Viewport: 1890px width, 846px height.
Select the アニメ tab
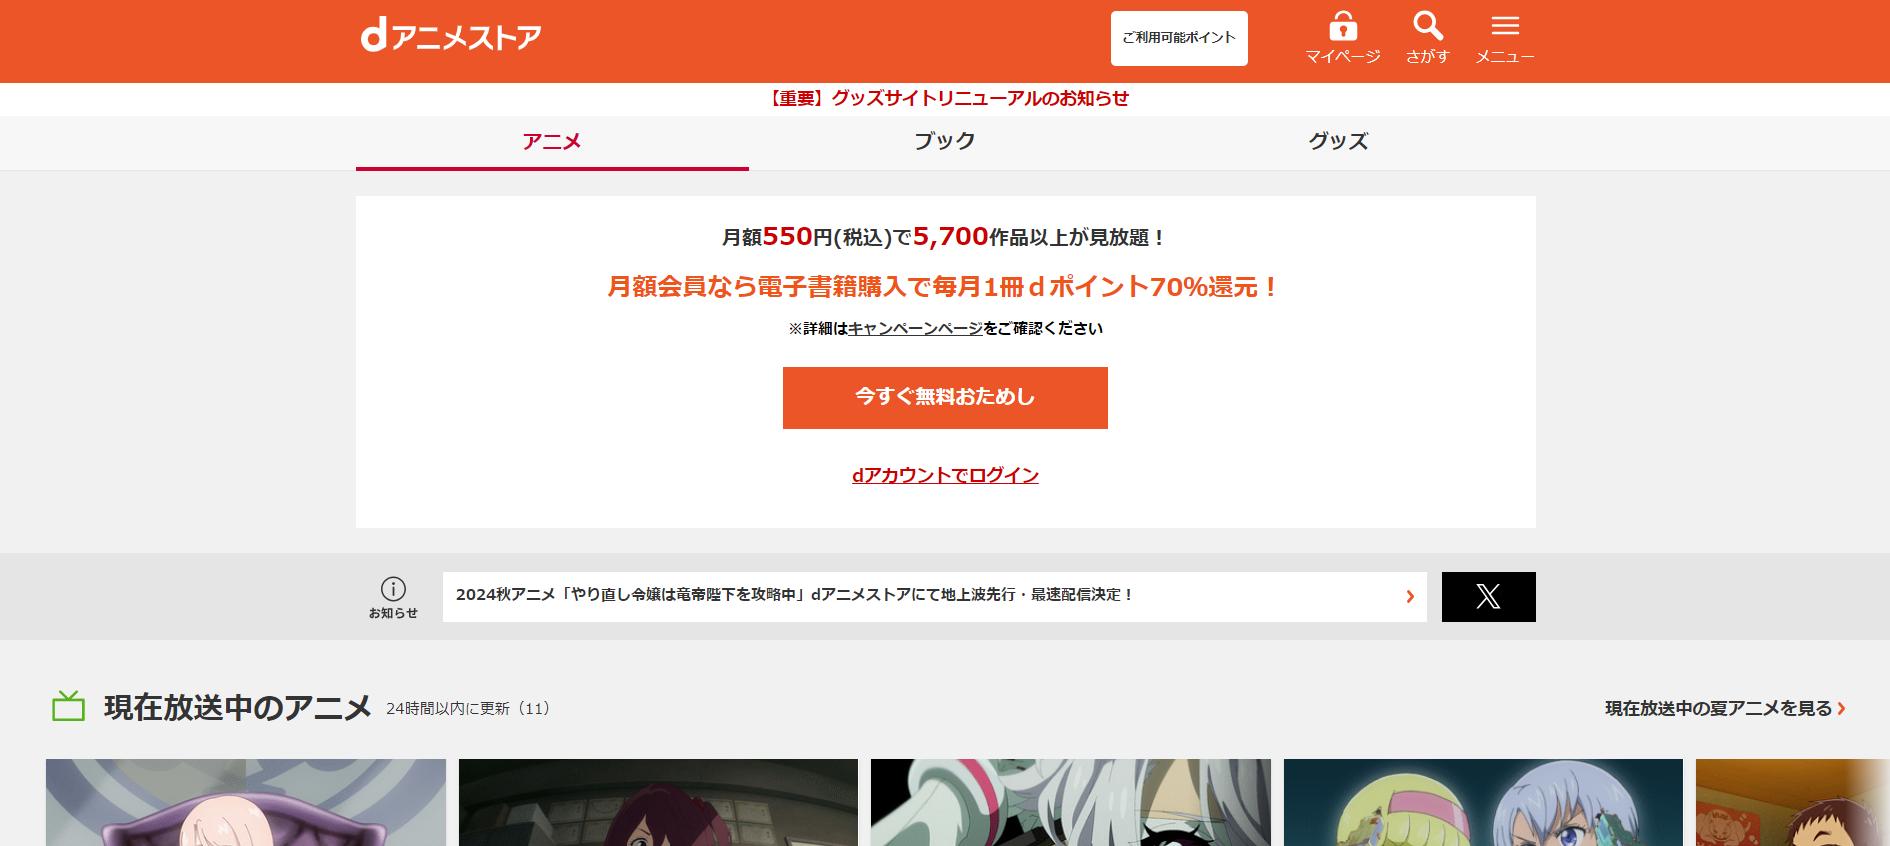[552, 143]
